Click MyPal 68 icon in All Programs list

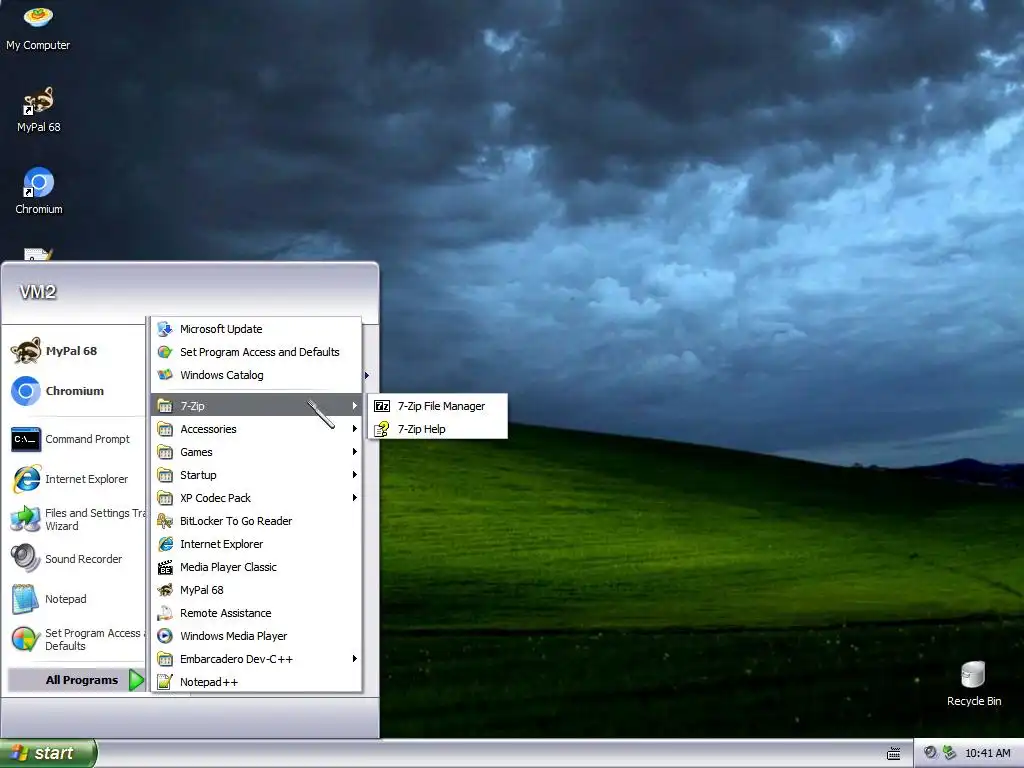(165, 590)
